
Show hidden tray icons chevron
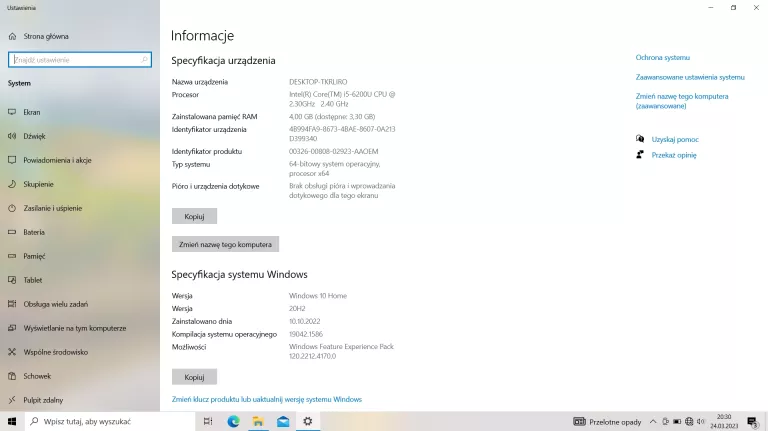[x=653, y=421]
